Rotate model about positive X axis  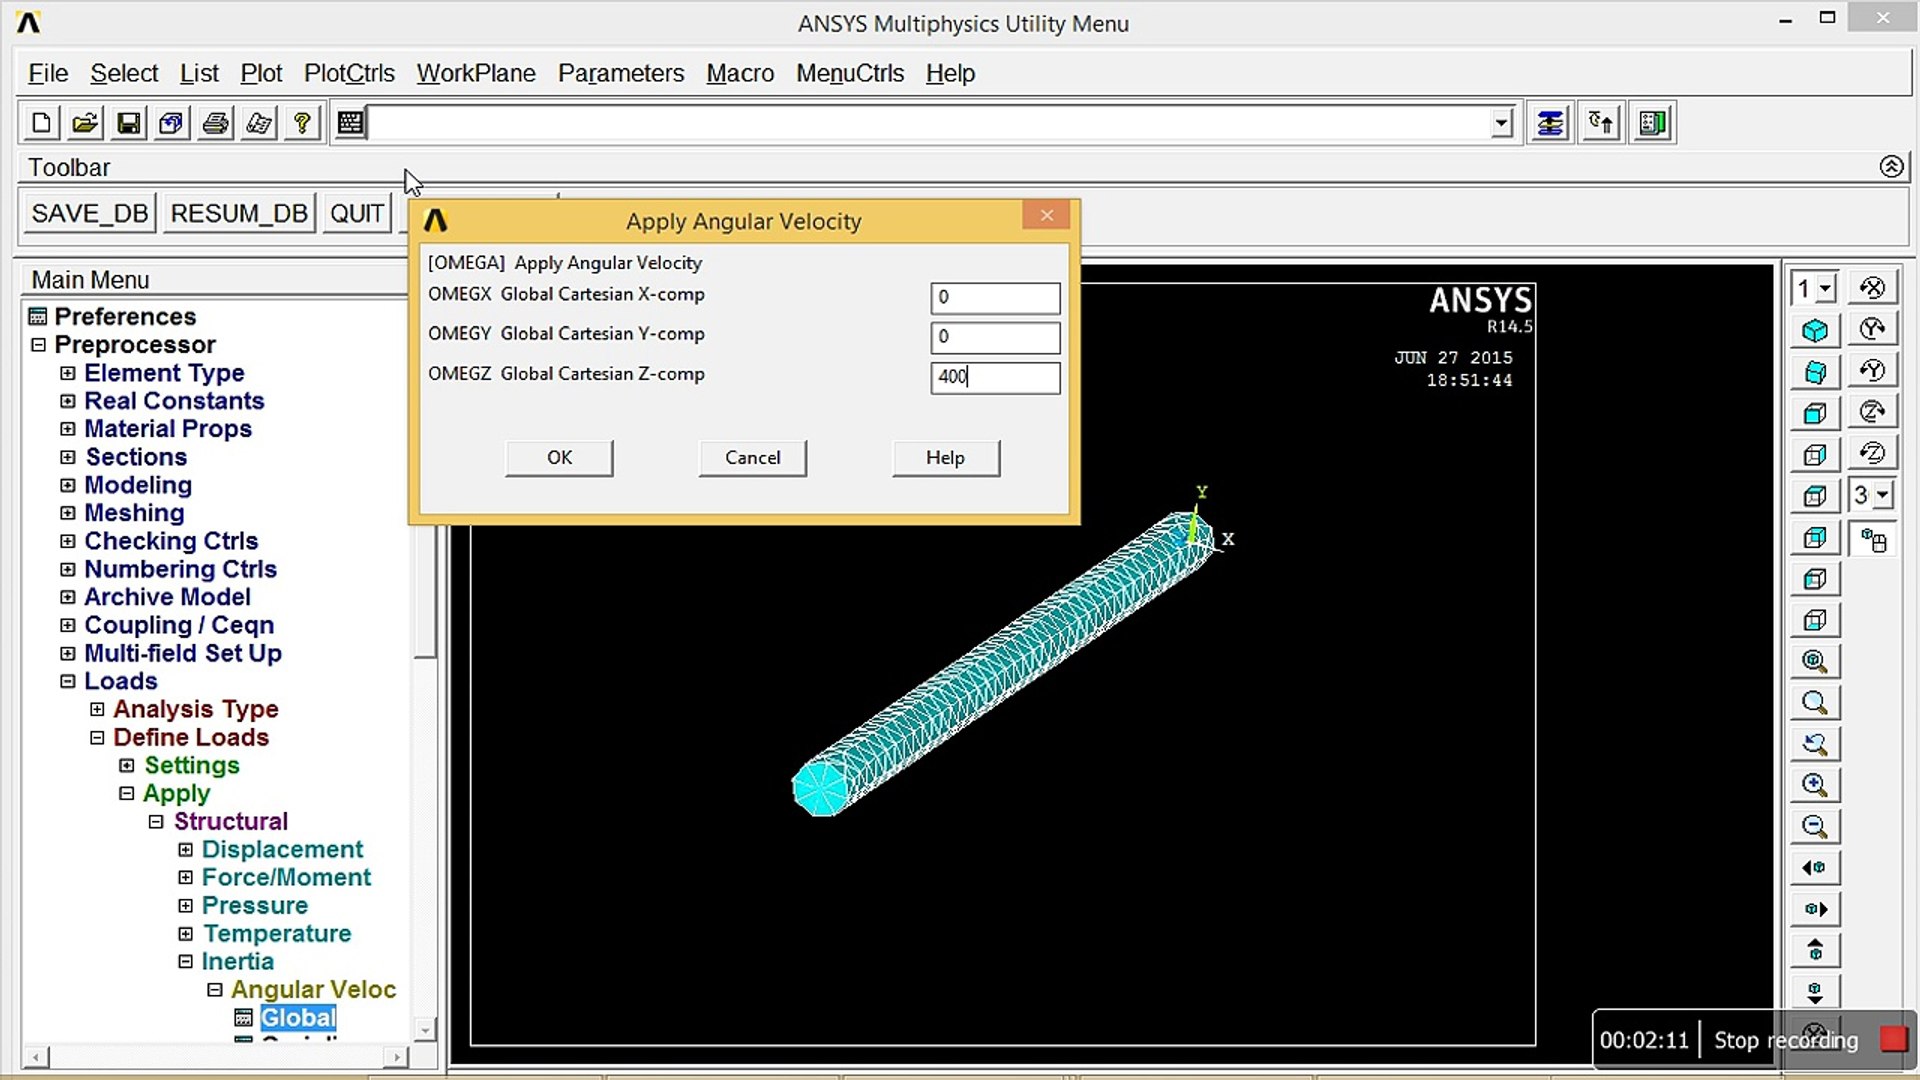[x=1872, y=288]
